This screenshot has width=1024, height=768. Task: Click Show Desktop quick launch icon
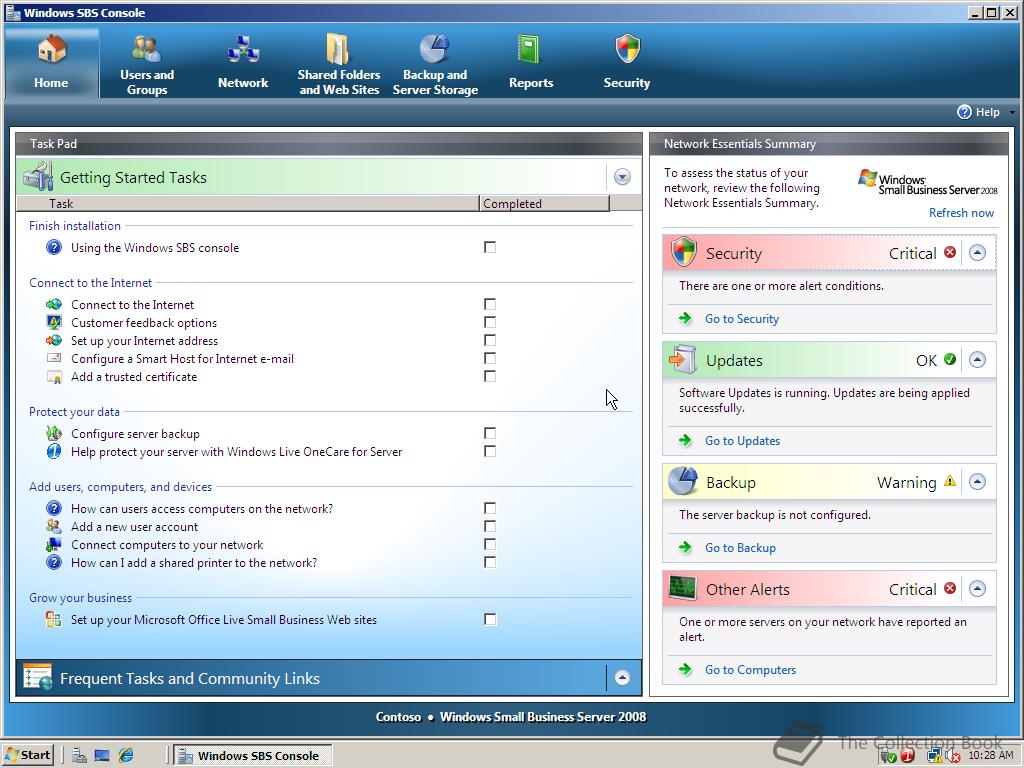102,756
